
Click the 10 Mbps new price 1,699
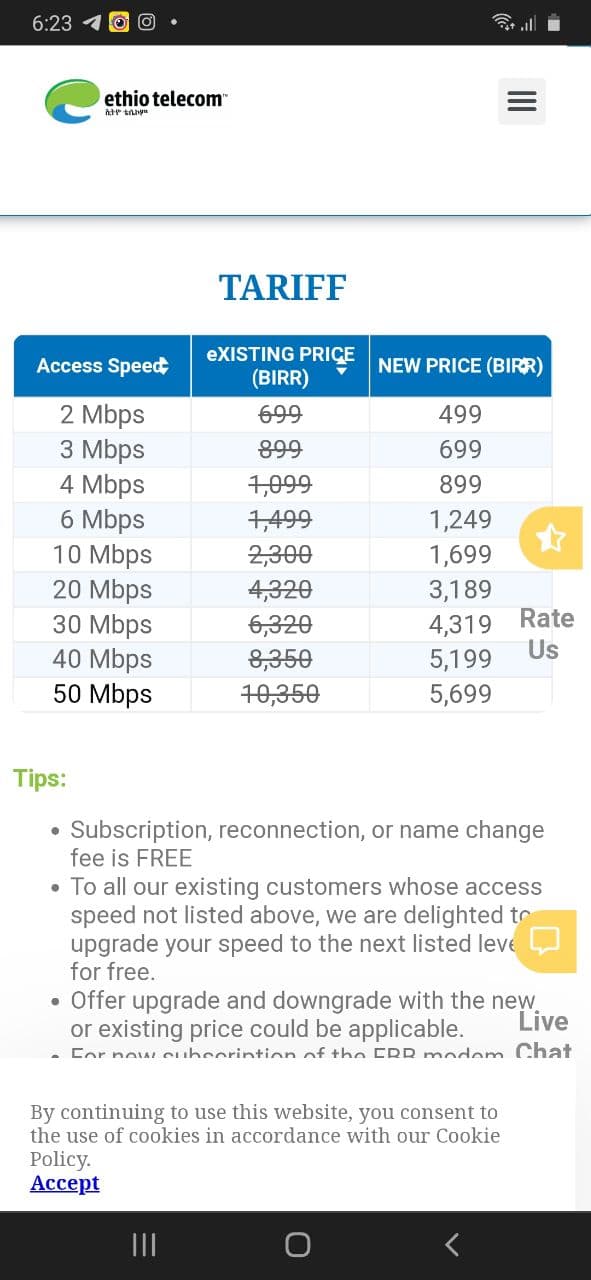[460, 554]
